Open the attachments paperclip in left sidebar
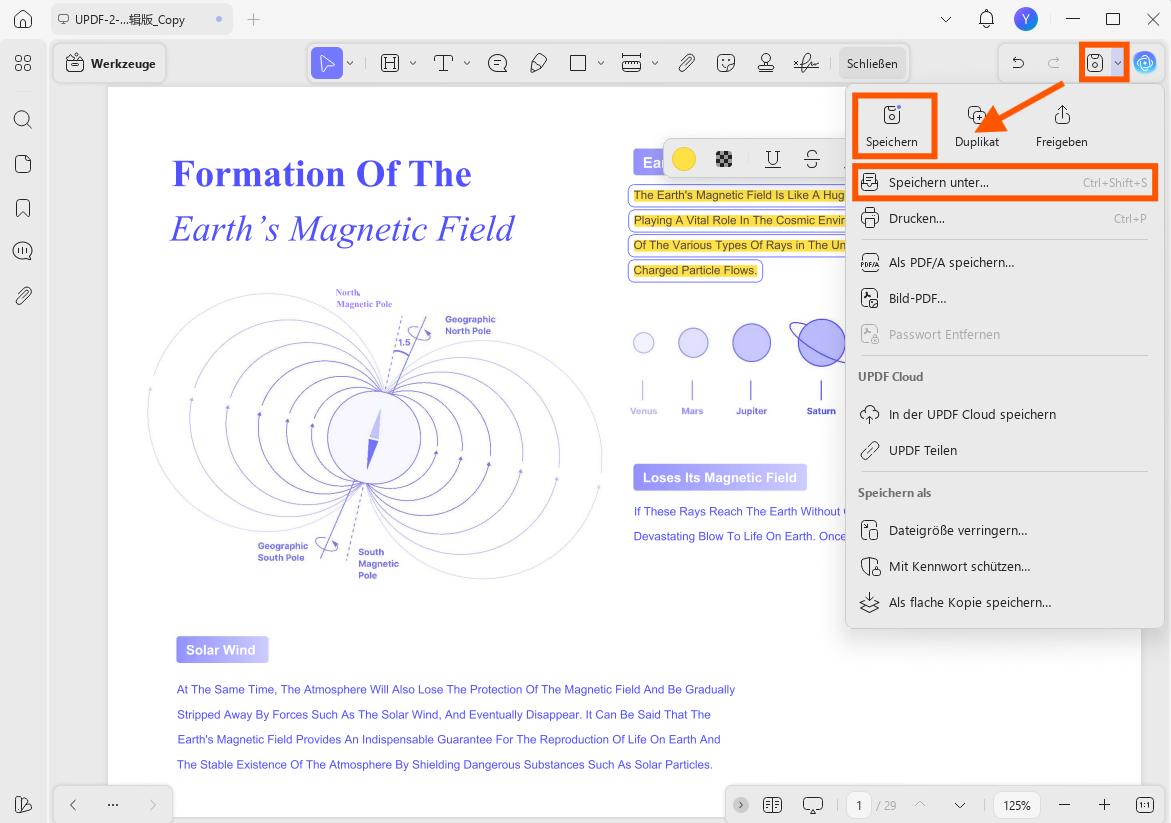This screenshot has width=1171, height=823. point(23,296)
